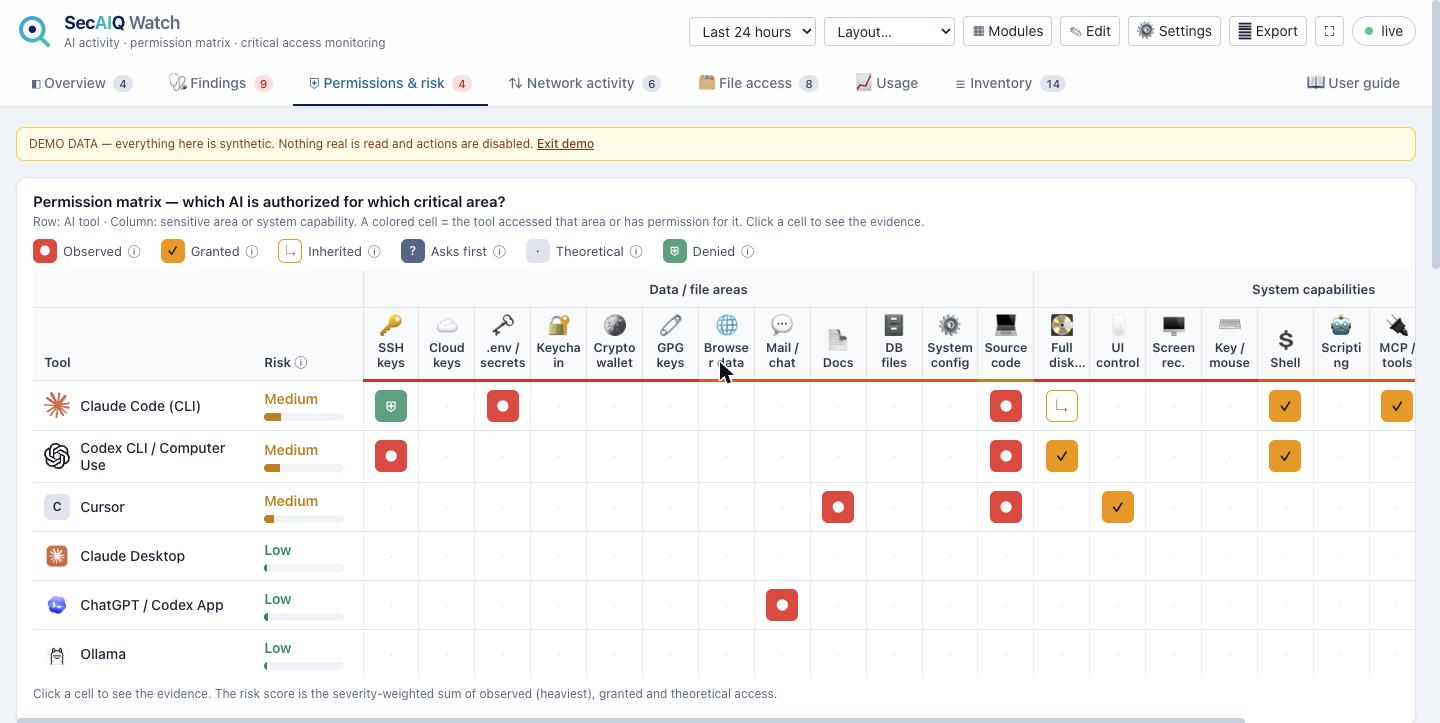Click the Full disk column icon
Image resolution: width=1440 pixels, height=723 pixels.
point(1062,325)
